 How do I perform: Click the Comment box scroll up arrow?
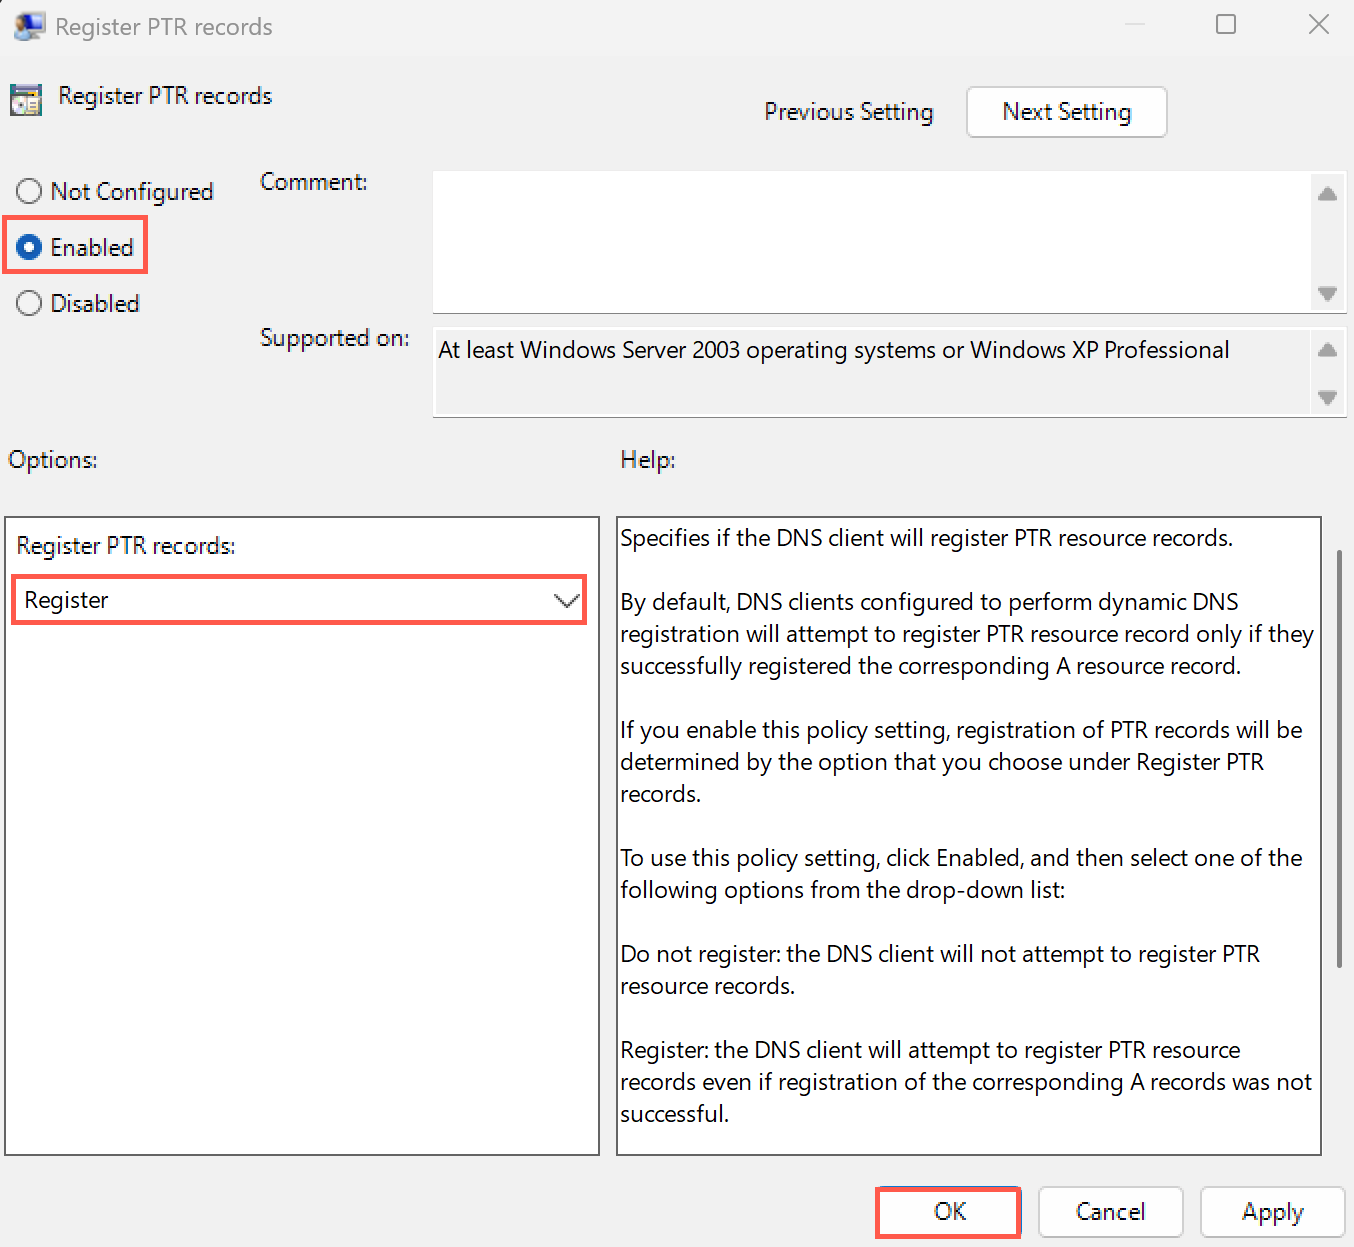[1328, 194]
